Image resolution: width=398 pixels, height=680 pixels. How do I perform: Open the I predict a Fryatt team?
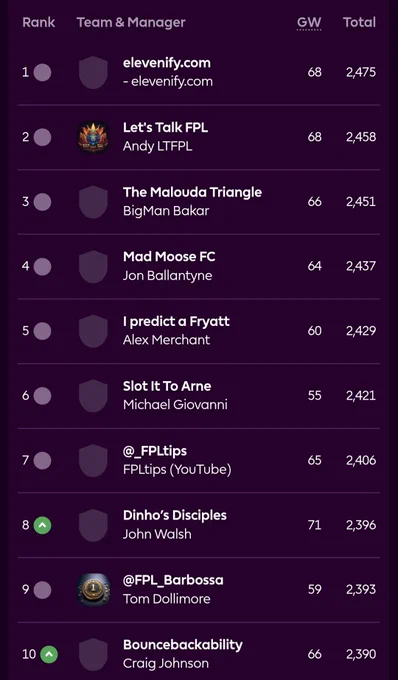tap(176, 321)
